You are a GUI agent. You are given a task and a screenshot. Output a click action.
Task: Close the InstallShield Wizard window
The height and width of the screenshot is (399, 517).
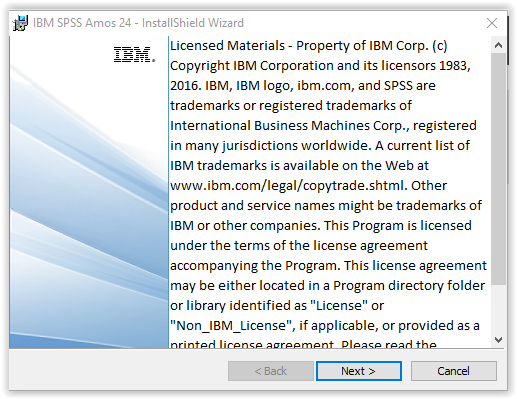coord(492,23)
